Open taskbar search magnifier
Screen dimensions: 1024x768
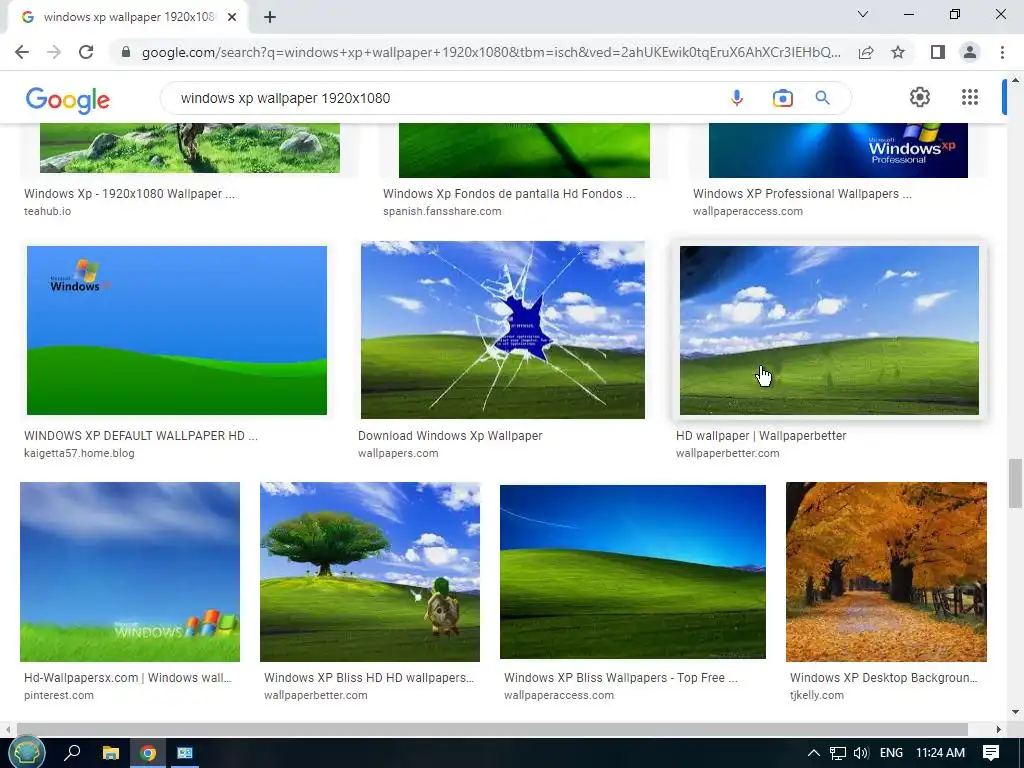72,753
